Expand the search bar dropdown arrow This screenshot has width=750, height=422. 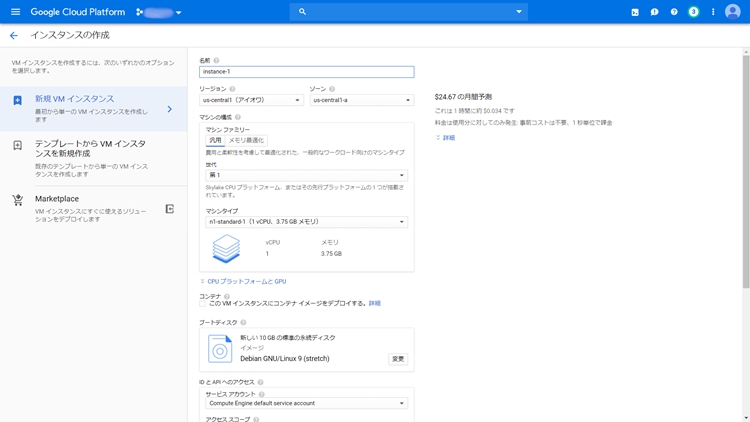tap(519, 11)
